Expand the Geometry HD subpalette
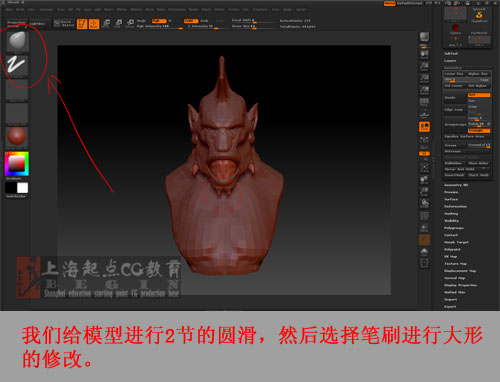 456,185
